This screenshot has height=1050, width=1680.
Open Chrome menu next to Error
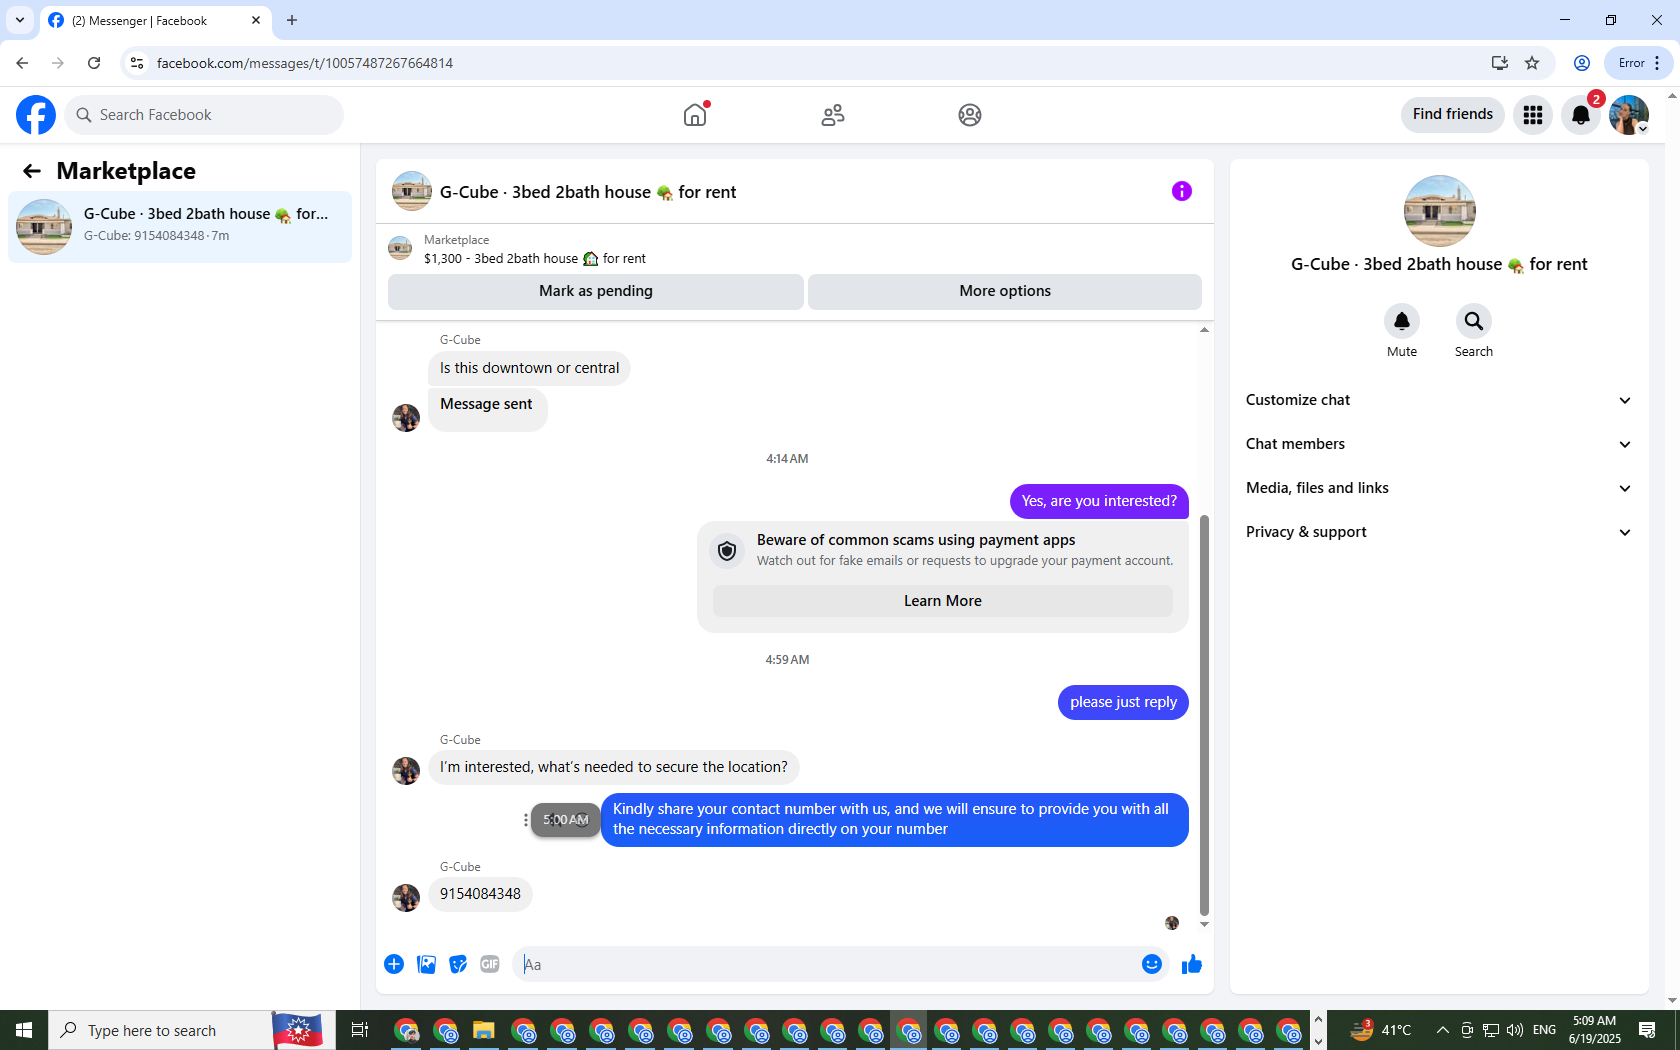coord(1657,63)
